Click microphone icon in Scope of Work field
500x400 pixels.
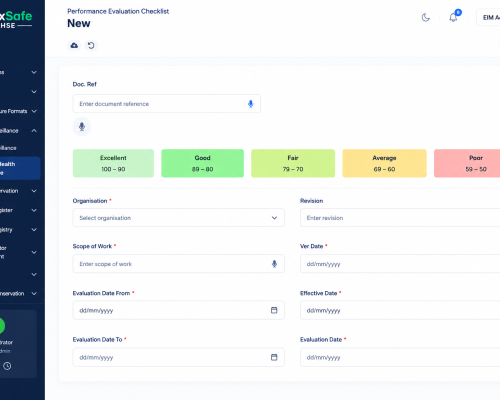274,264
